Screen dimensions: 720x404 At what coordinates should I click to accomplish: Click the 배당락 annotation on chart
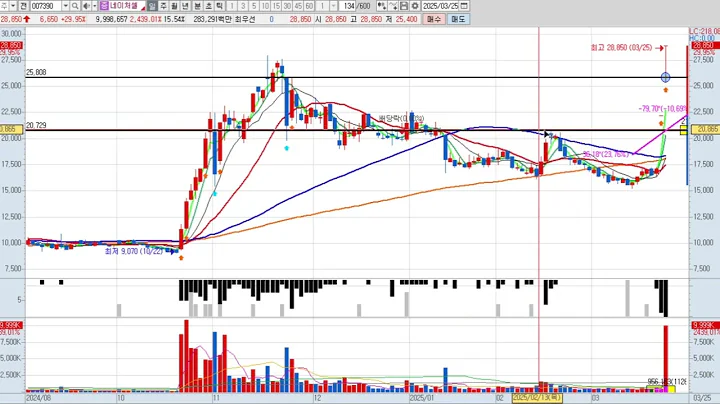[401, 118]
